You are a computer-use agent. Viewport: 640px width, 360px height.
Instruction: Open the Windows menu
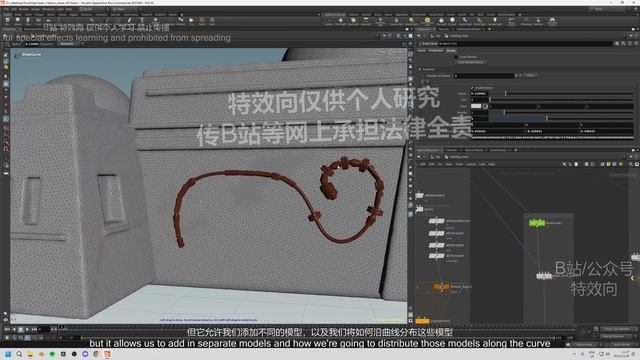click(x=48, y=9)
